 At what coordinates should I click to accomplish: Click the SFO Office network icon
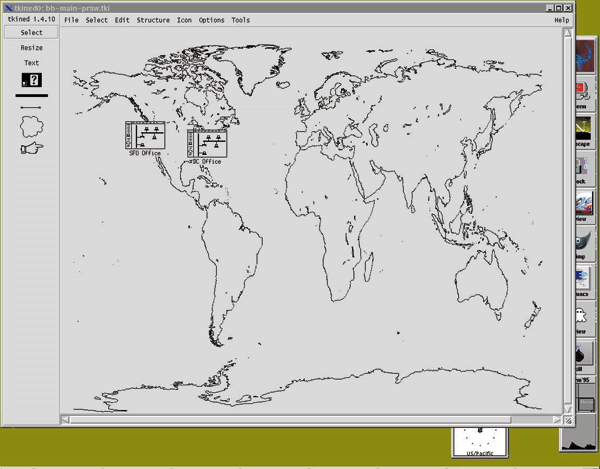145,135
